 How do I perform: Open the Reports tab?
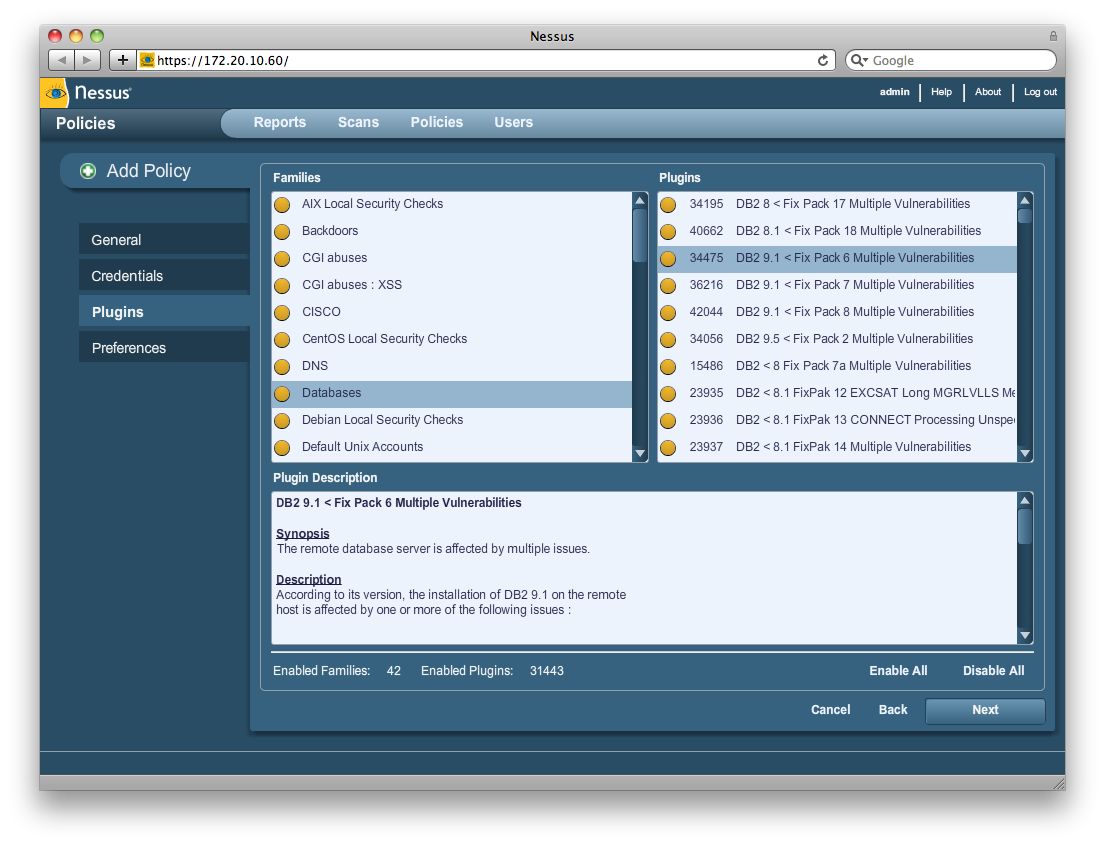tap(280, 122)
